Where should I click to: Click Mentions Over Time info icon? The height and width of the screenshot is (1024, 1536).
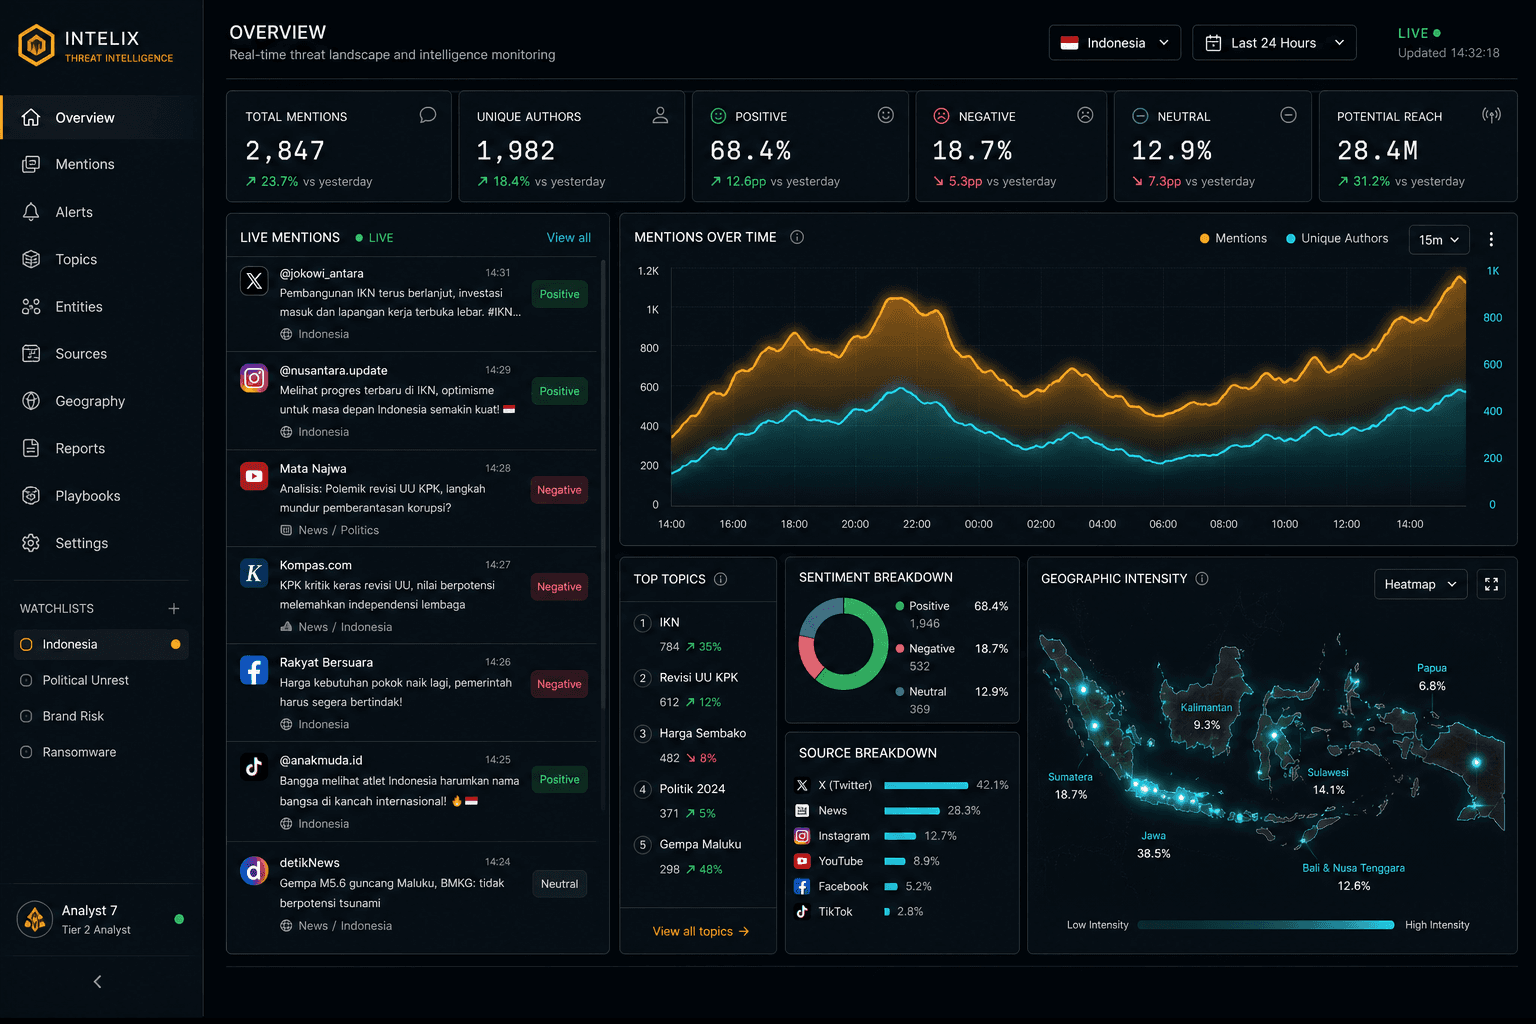click(797, 237)
